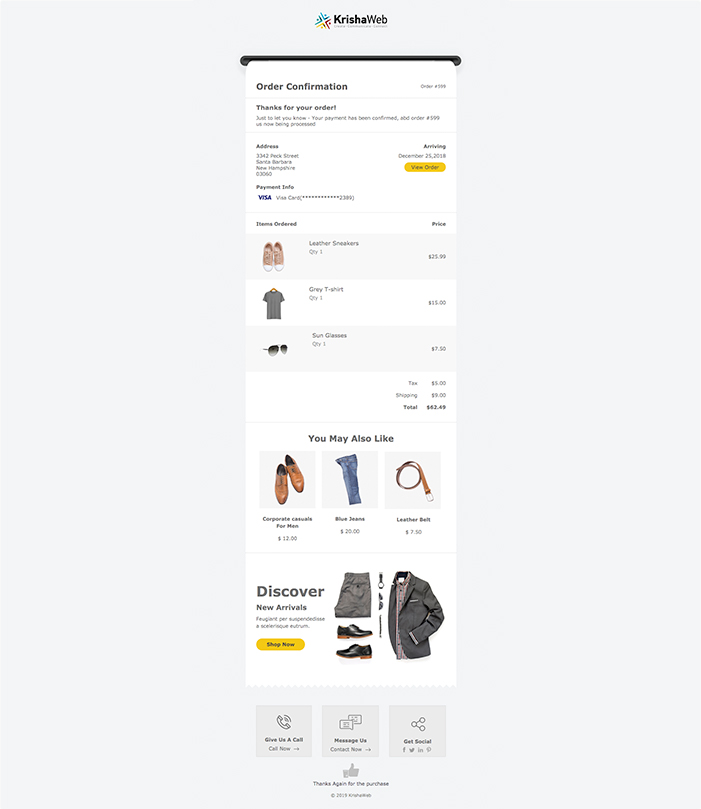Viewport: 701px width, 809px height.
Task: Follow the Contact Now arrow link
Action: pyautogui.click(x=350, y=749)
